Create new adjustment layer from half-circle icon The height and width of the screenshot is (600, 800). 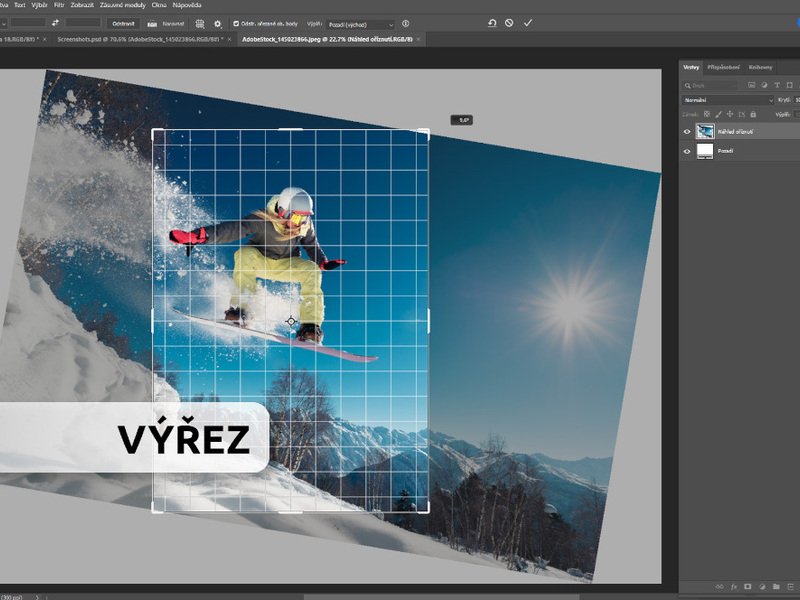click(762, 587)
